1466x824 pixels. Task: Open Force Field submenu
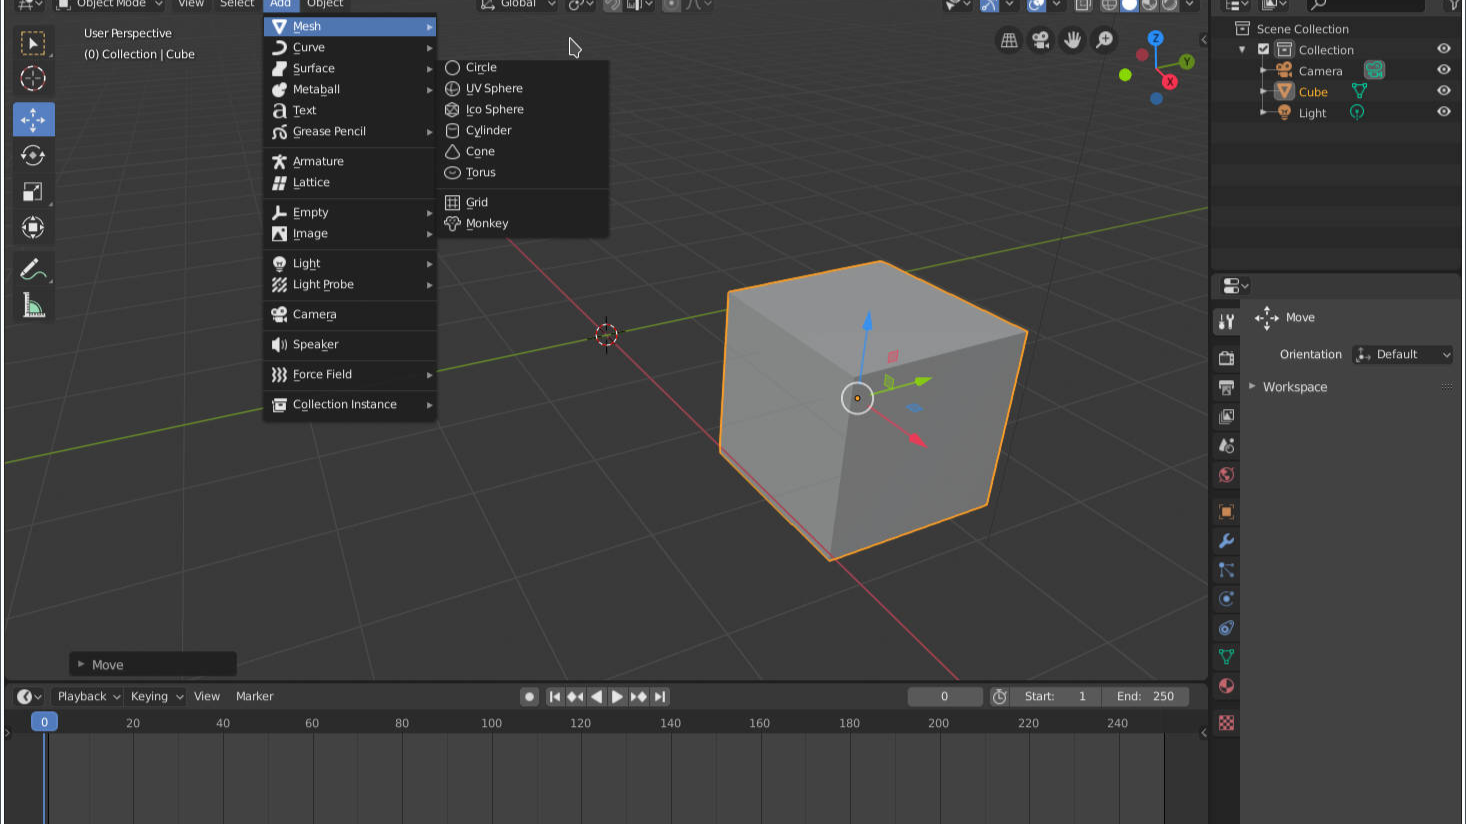coord(350,374)
